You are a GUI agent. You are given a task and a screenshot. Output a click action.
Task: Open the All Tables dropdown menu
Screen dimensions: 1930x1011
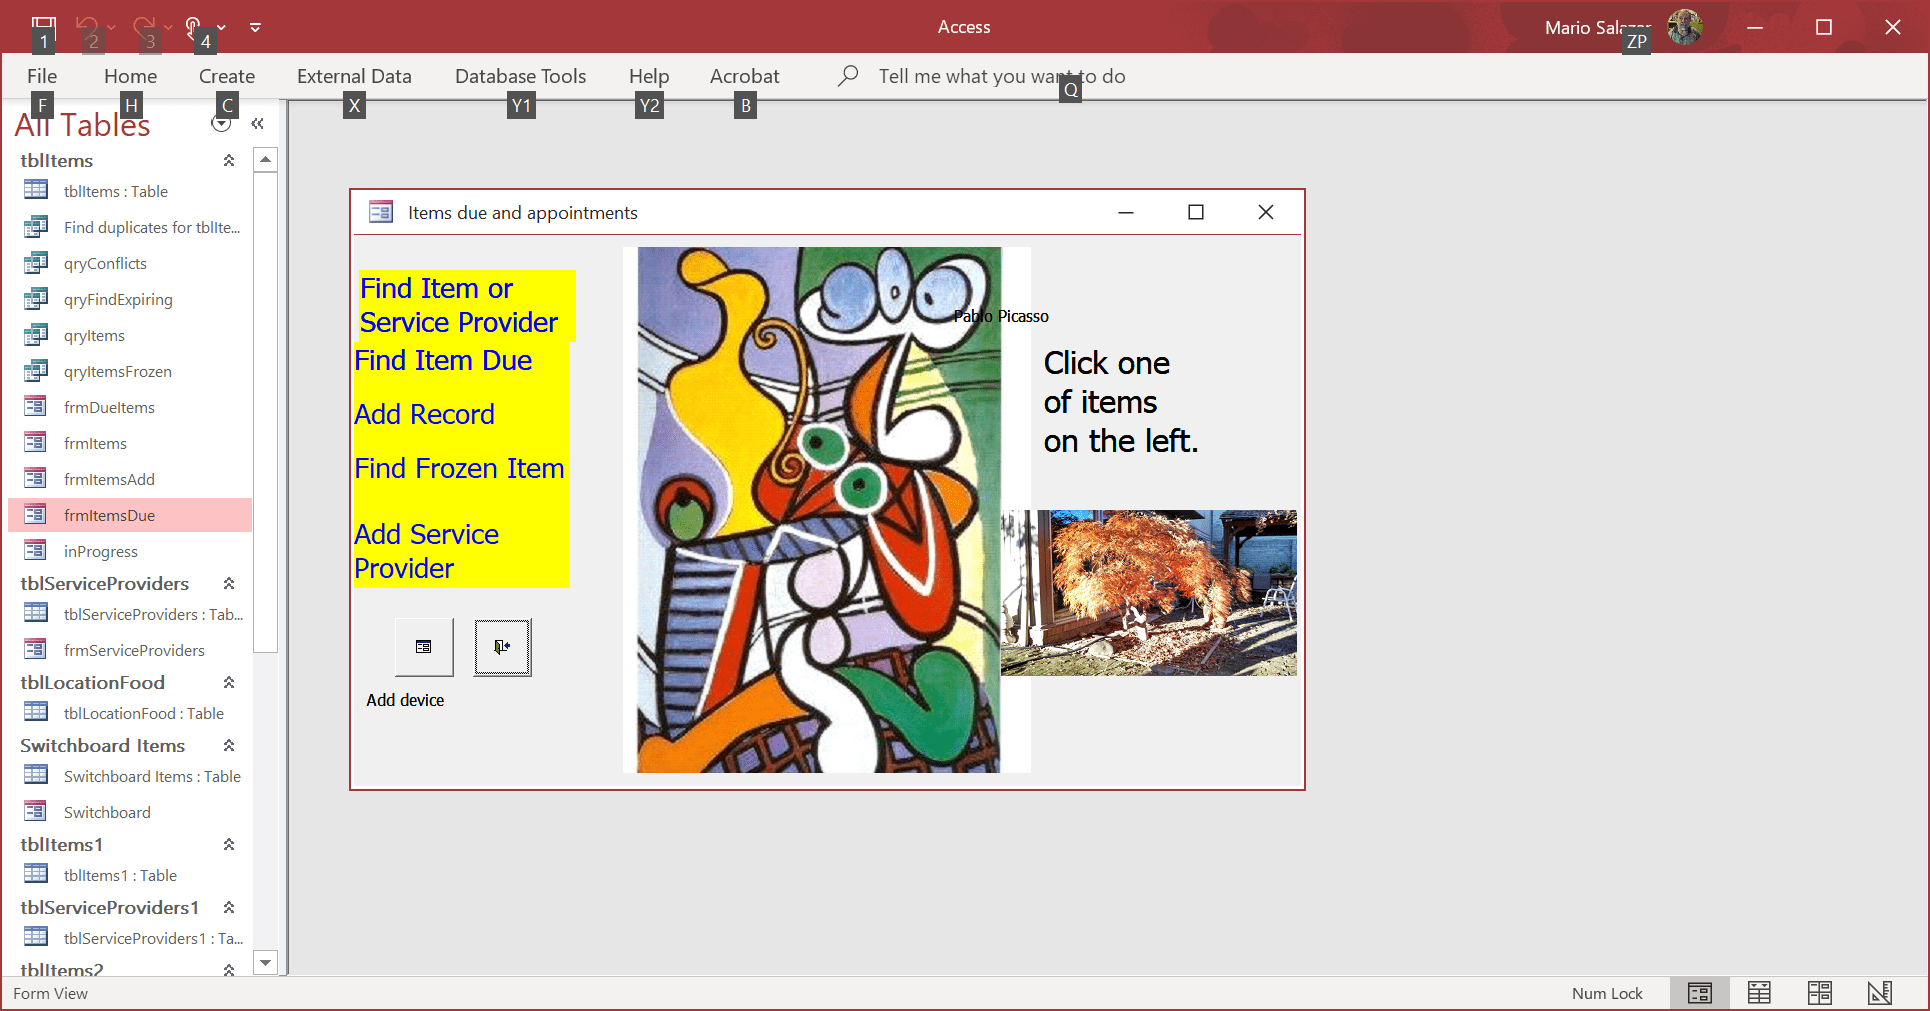221,124
